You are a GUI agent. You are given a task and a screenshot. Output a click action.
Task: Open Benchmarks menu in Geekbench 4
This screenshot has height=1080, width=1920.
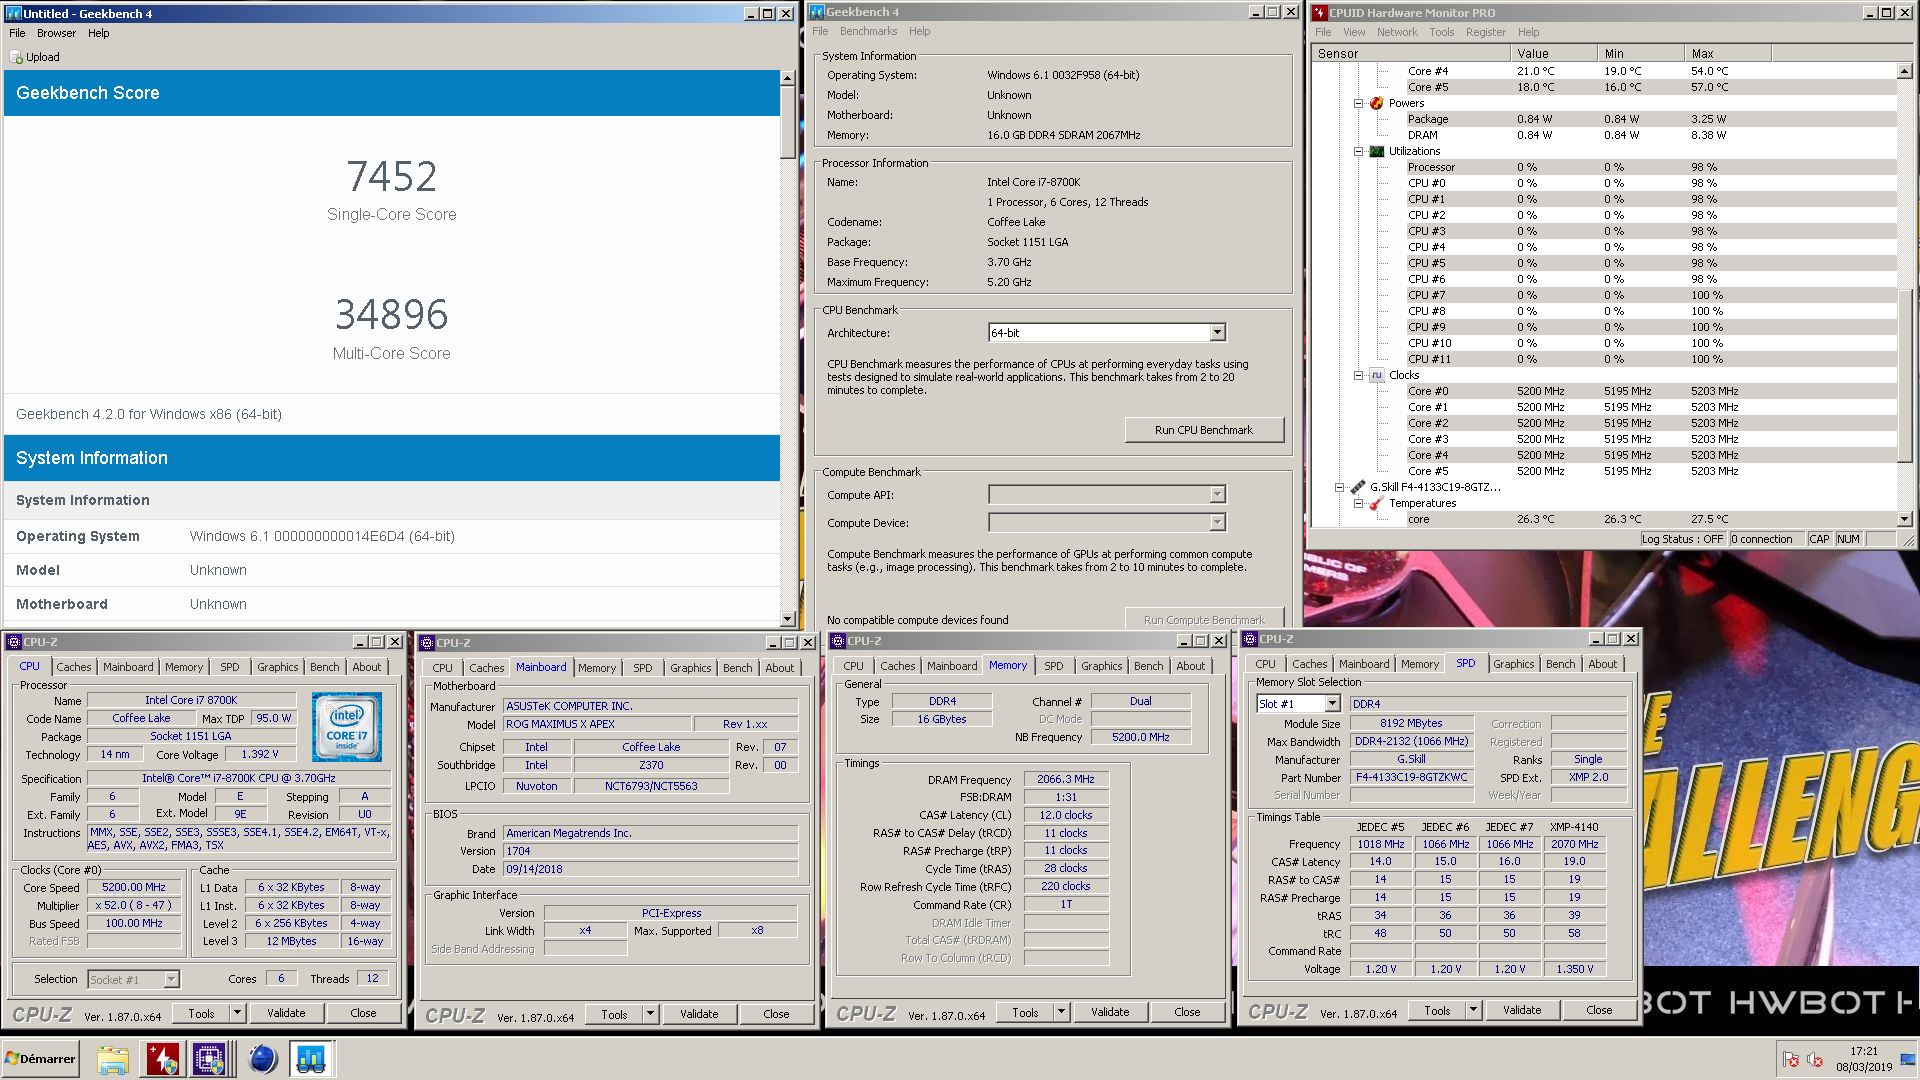pyautogui.click(x=868, y=31)
